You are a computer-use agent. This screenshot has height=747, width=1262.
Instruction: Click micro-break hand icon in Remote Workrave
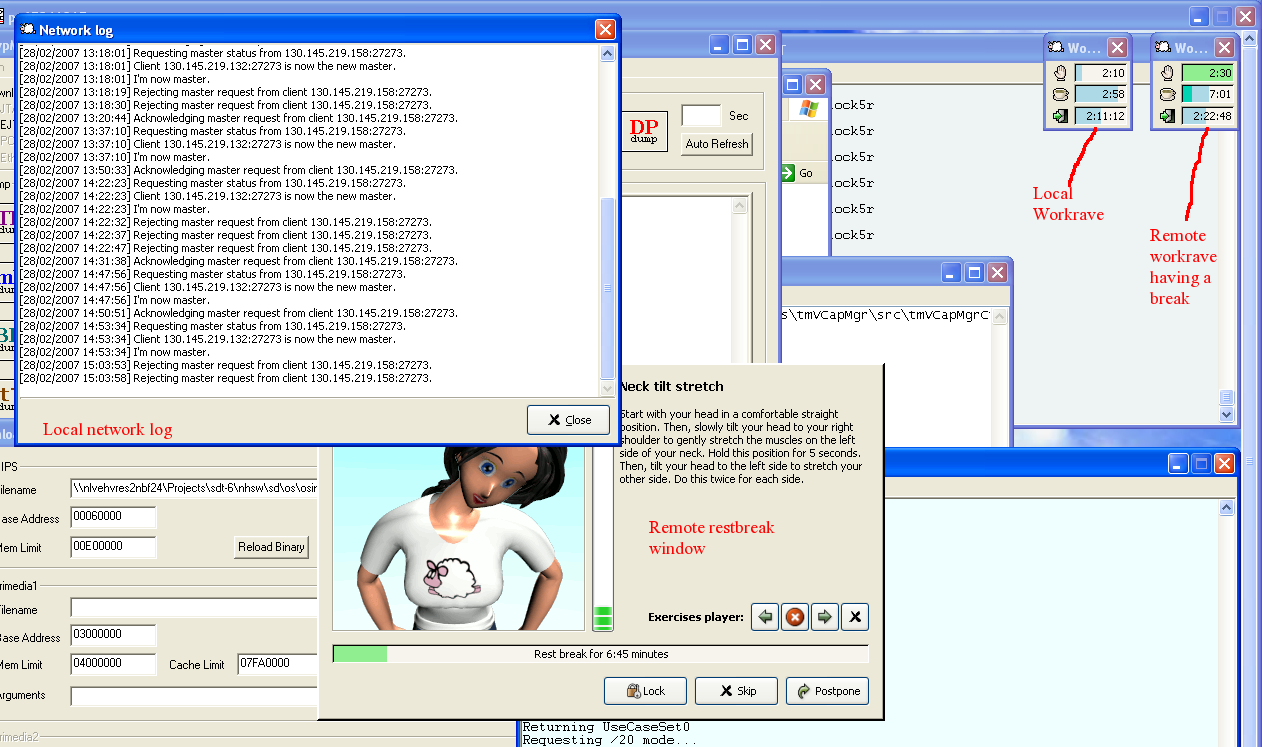[x=1167, y=73]
